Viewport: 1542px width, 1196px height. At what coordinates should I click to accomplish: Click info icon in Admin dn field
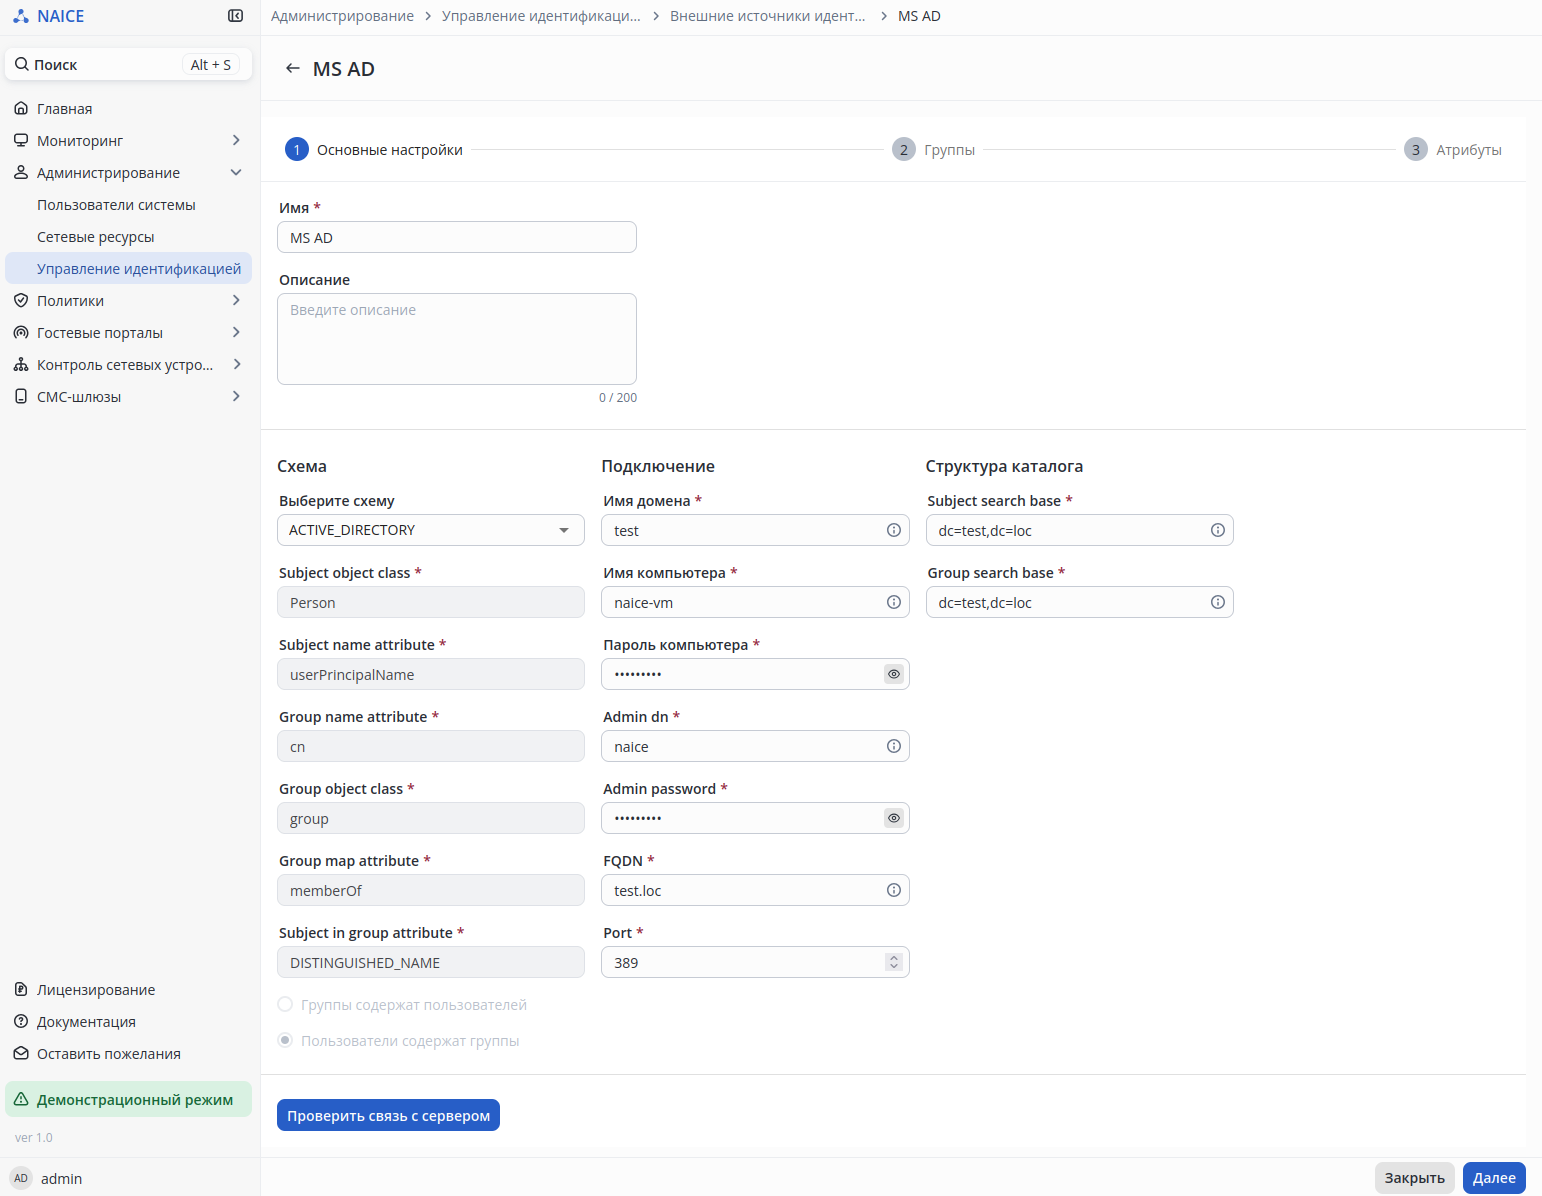click(x=893, y=746)
